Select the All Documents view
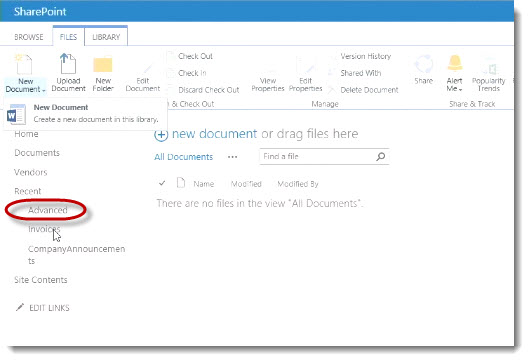 [x=184, y=157]
